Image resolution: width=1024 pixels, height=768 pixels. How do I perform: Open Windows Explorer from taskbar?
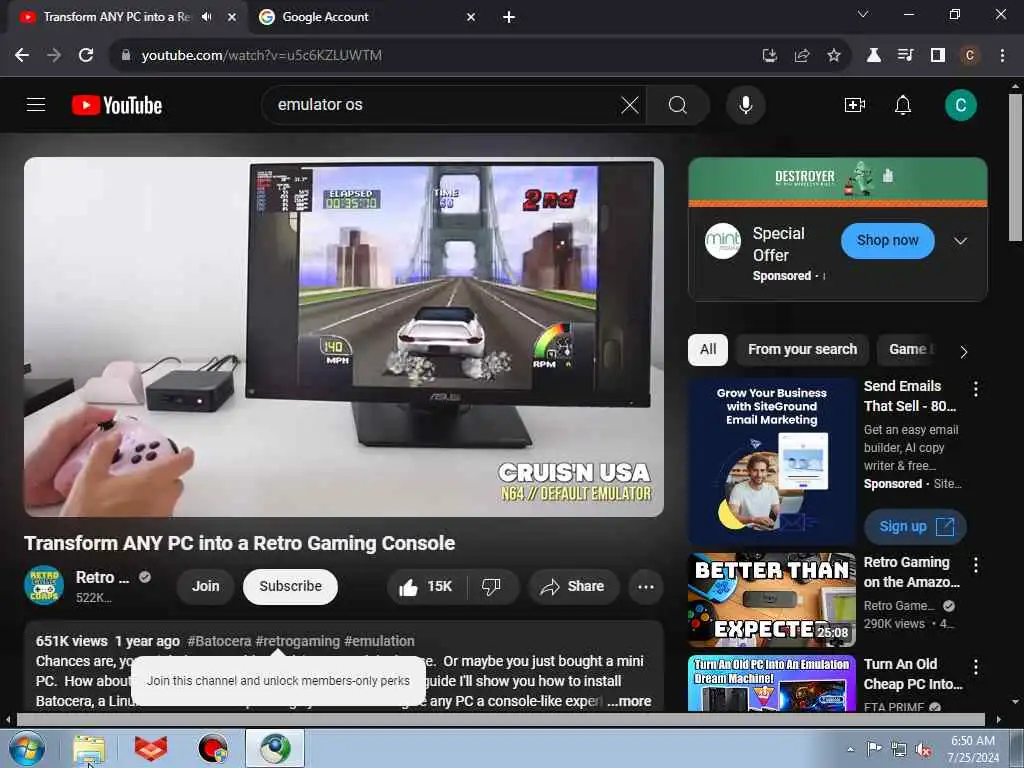tap(89, 749)
